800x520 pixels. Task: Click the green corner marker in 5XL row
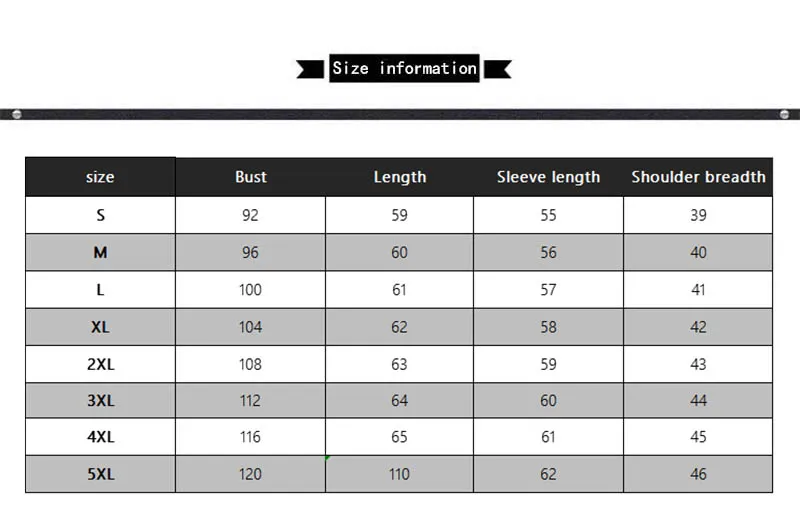328,458
